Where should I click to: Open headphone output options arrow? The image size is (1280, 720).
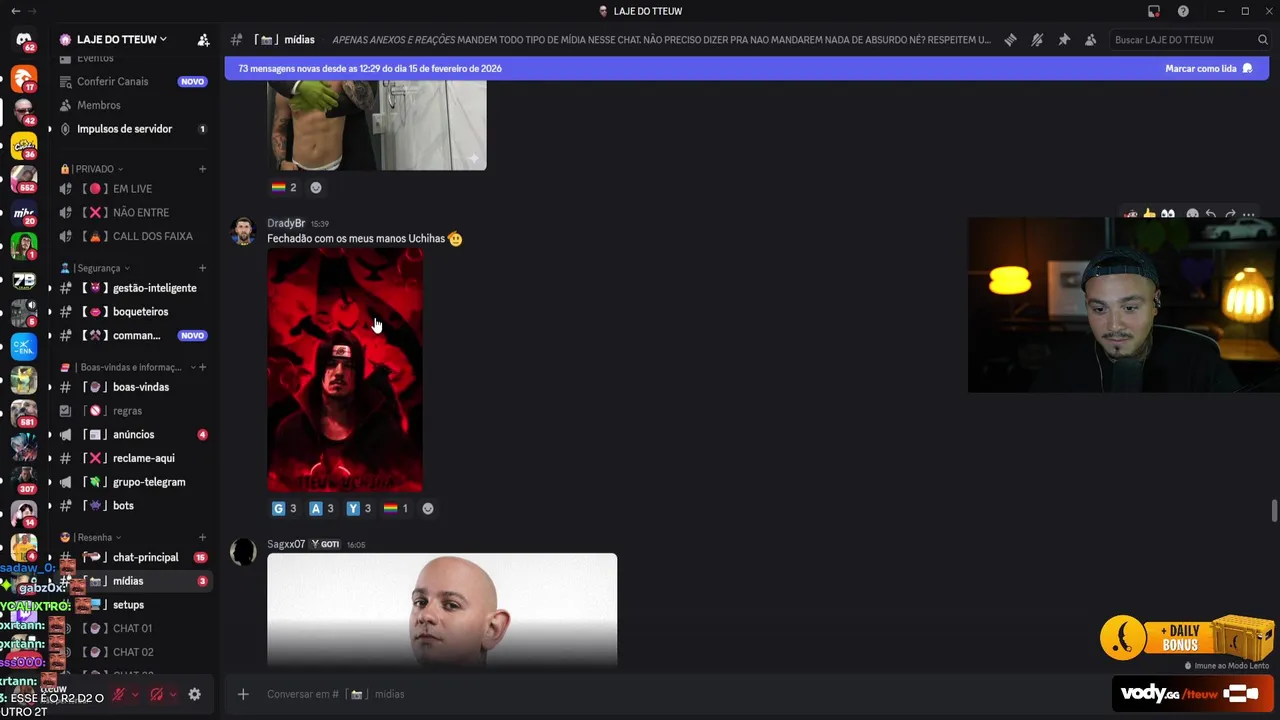174,694
